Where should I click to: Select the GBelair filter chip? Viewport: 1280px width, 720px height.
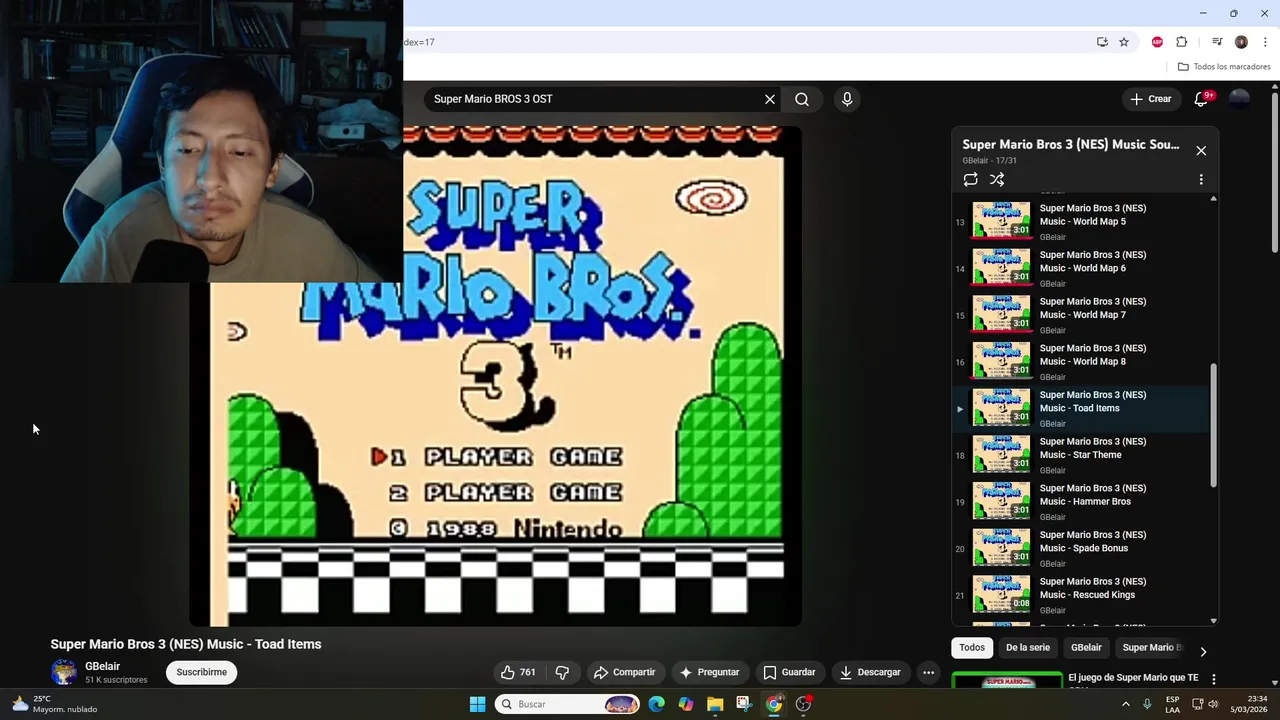[1086, 648]
